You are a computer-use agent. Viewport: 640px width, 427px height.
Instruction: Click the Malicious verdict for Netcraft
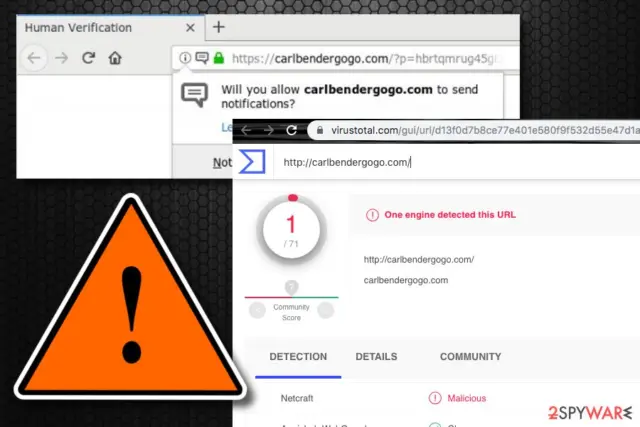(467, 398)
